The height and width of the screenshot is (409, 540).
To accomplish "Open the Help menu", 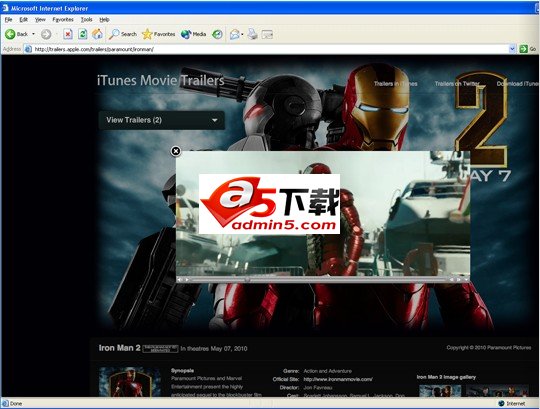I will 104,20.
